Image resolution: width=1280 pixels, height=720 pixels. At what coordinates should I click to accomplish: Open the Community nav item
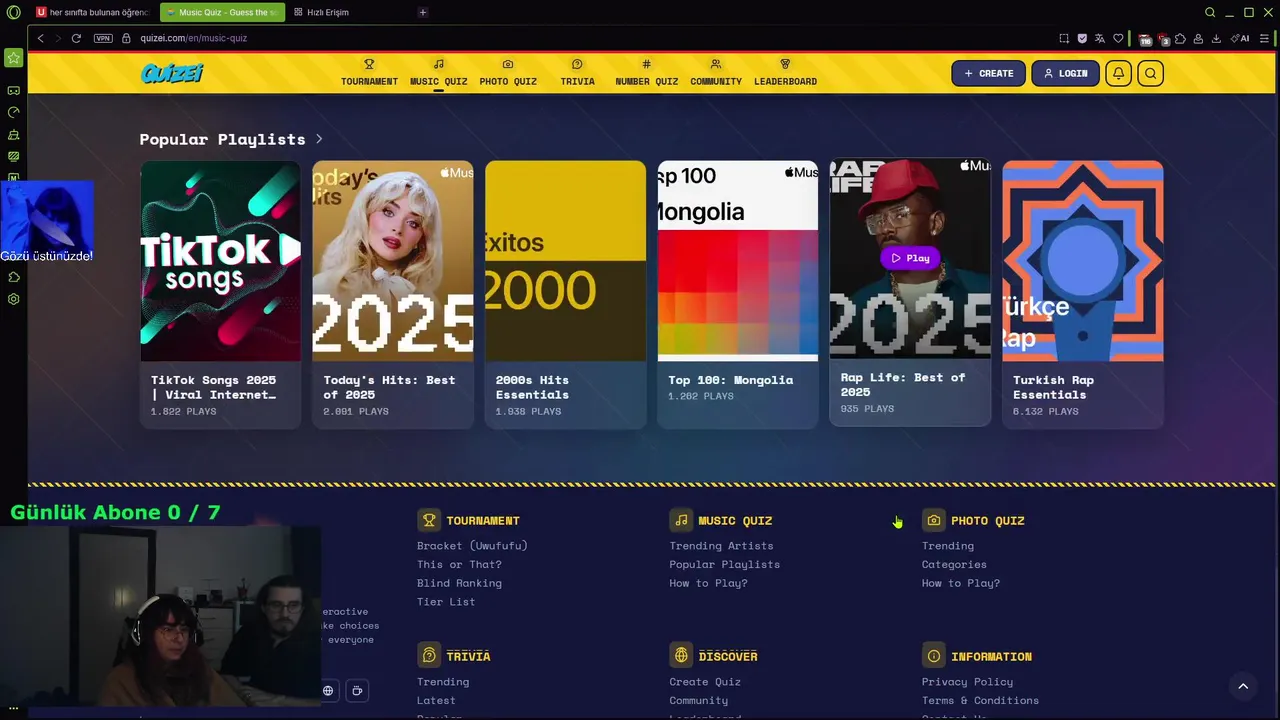[x=716, y=72]
